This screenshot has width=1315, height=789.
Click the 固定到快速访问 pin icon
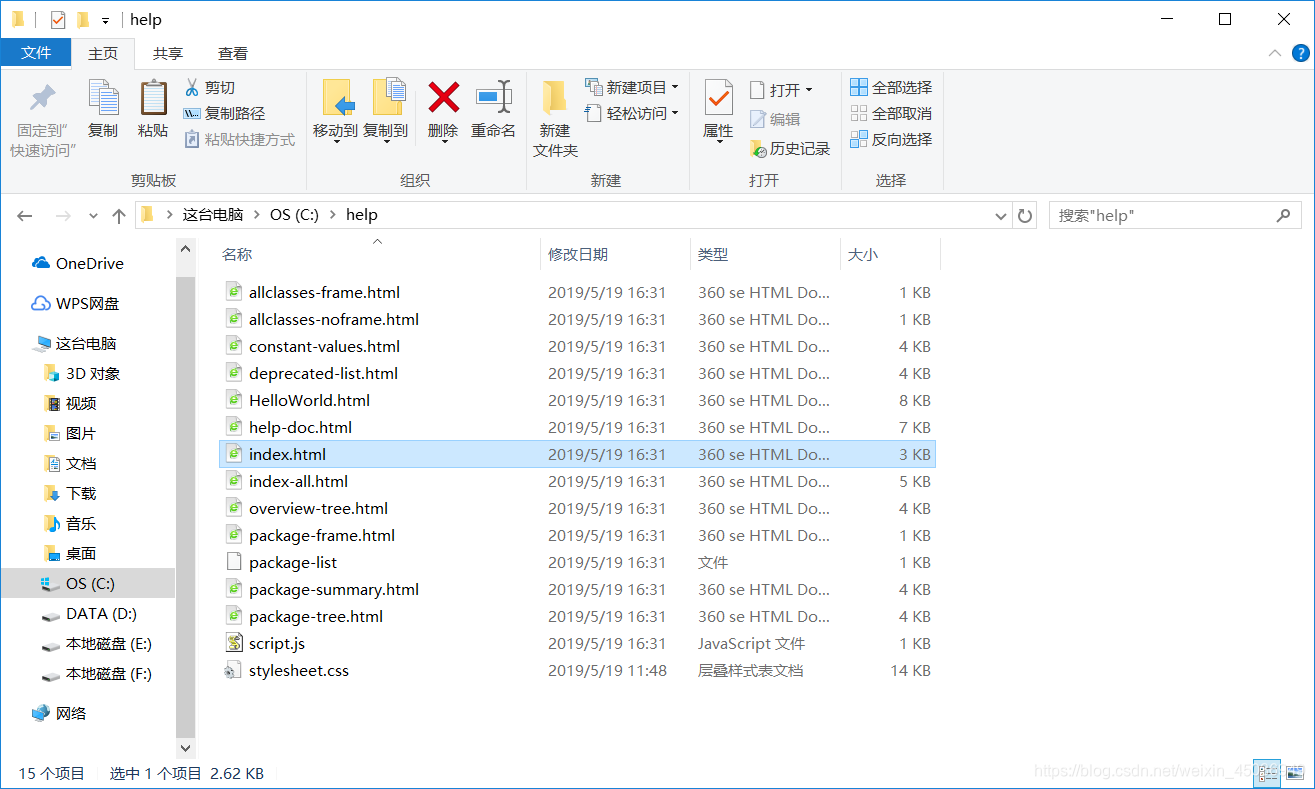click(43, 98)
